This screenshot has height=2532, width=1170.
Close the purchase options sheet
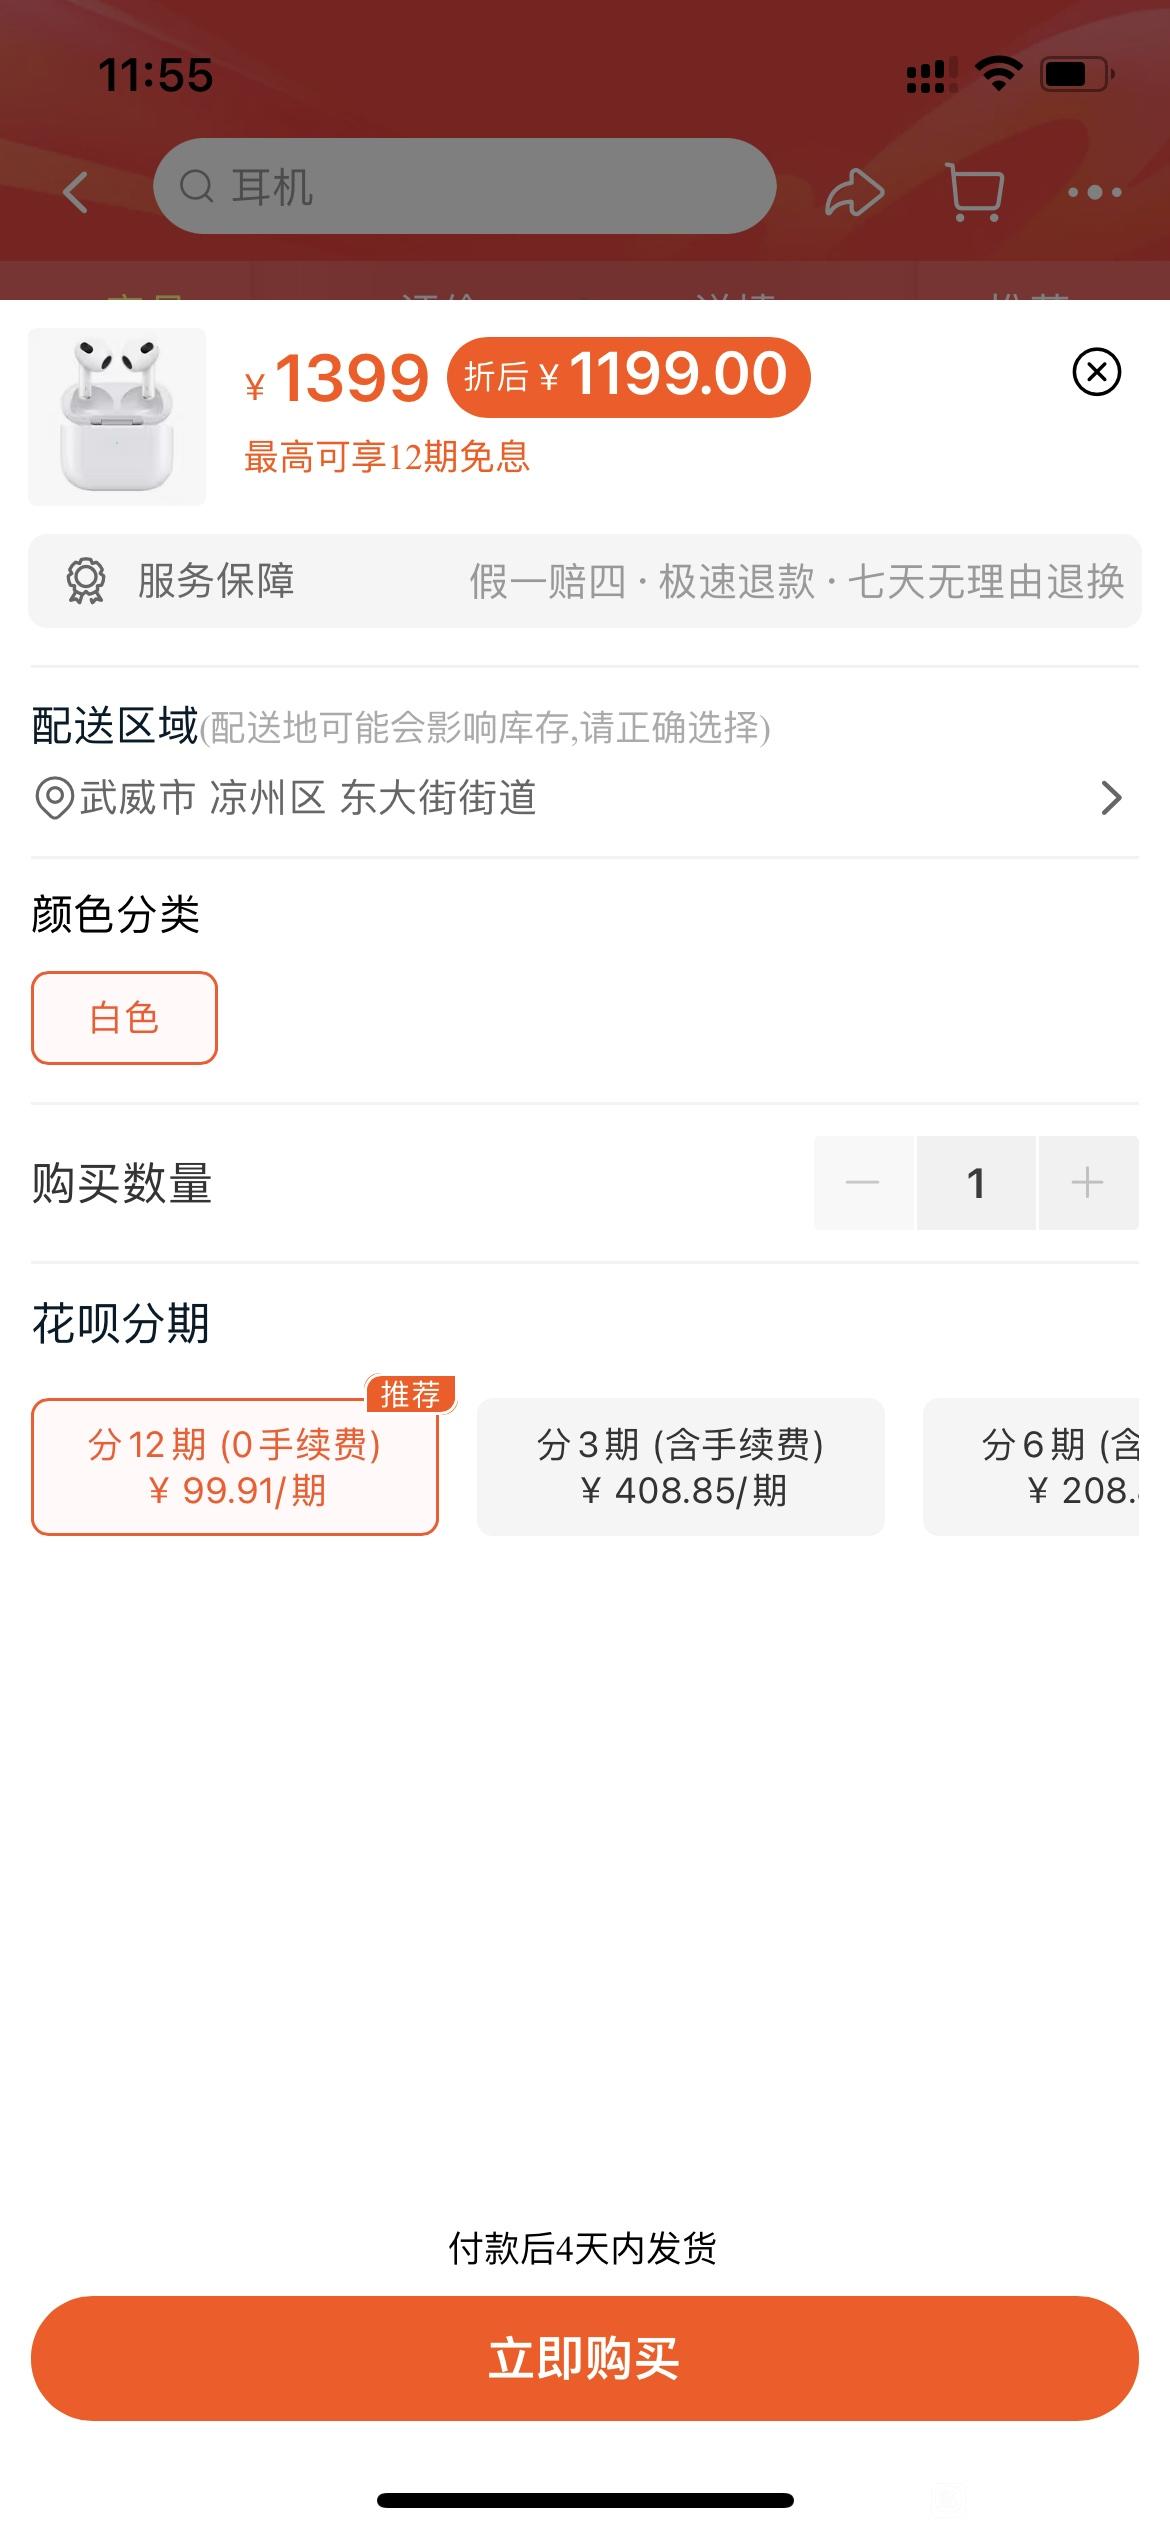1097,372
